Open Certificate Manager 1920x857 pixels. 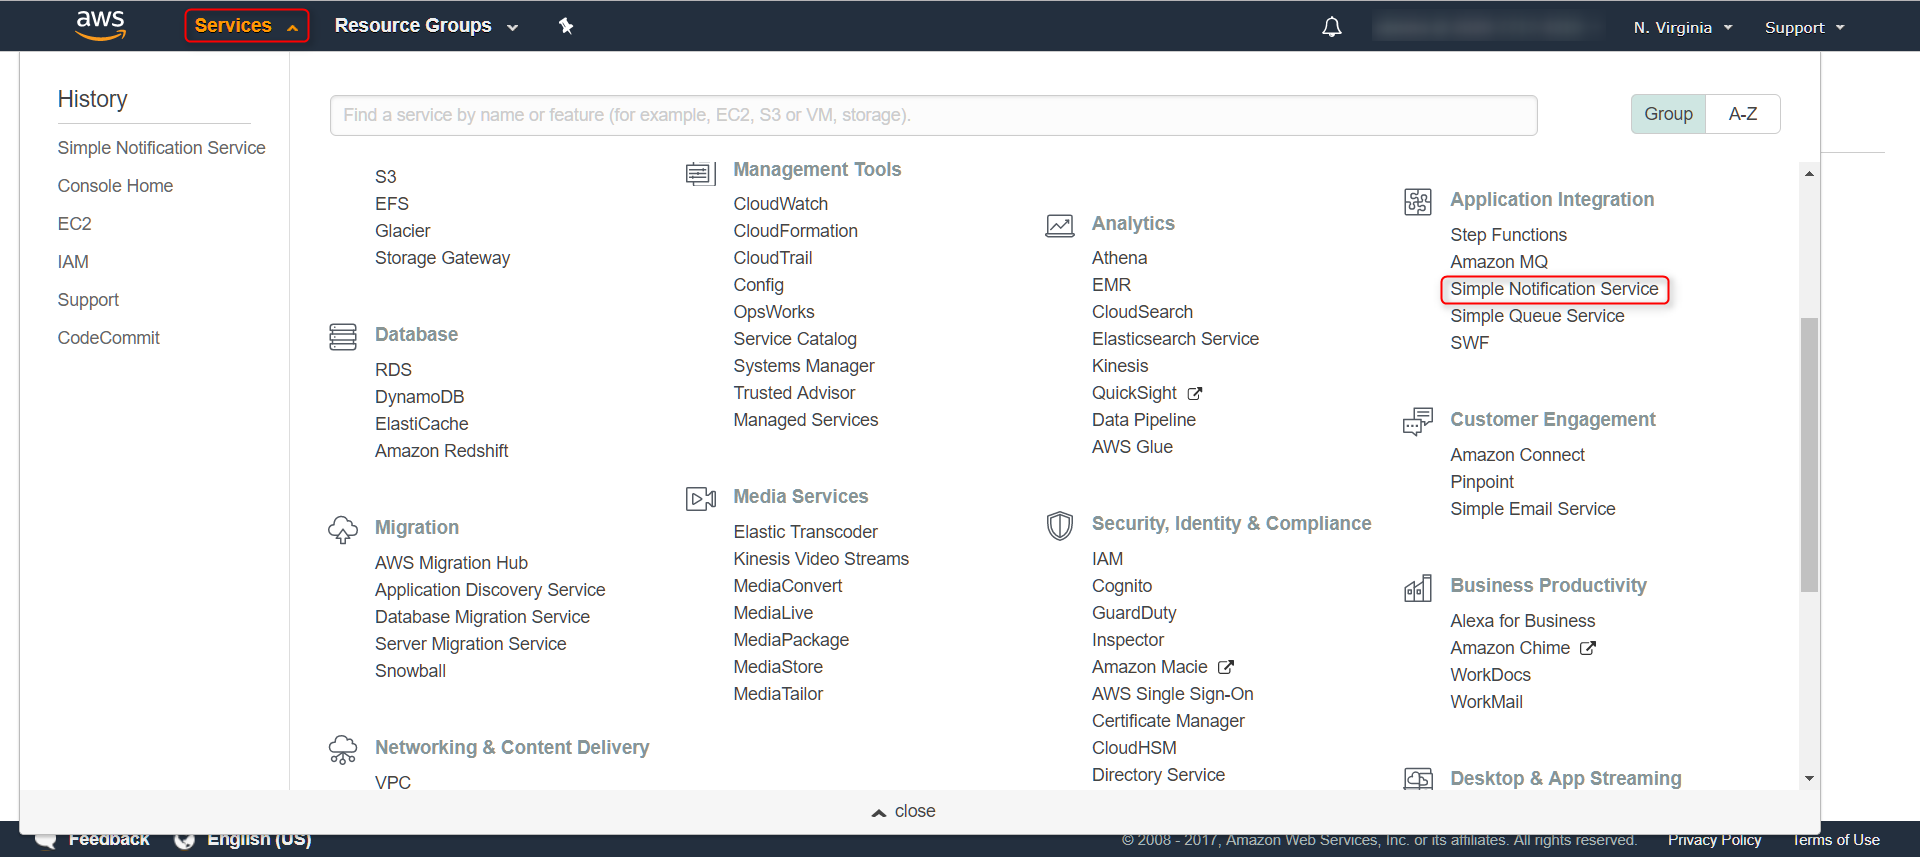coord(1168,721)
